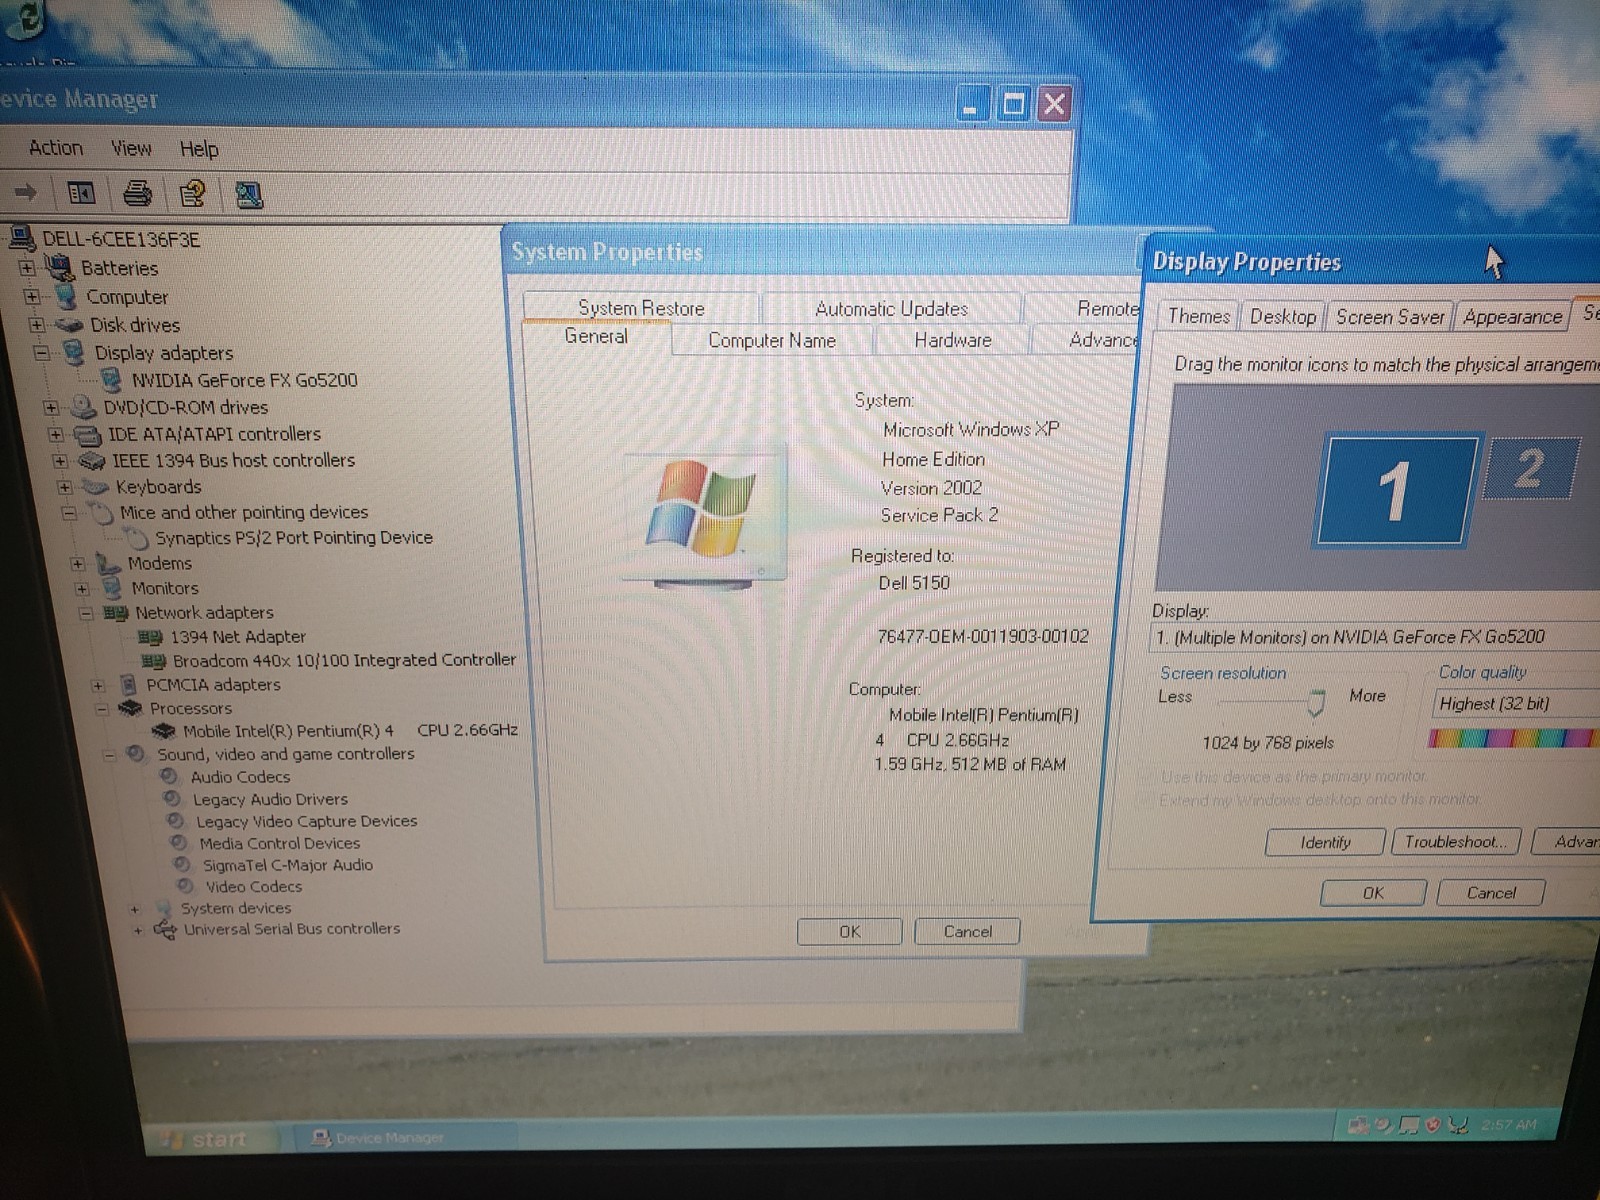The height and width of the screenshot is (1200, 1600).
Task: Select Synaptics PS/2 Port Pointing Device
Action: pos(294,538)
